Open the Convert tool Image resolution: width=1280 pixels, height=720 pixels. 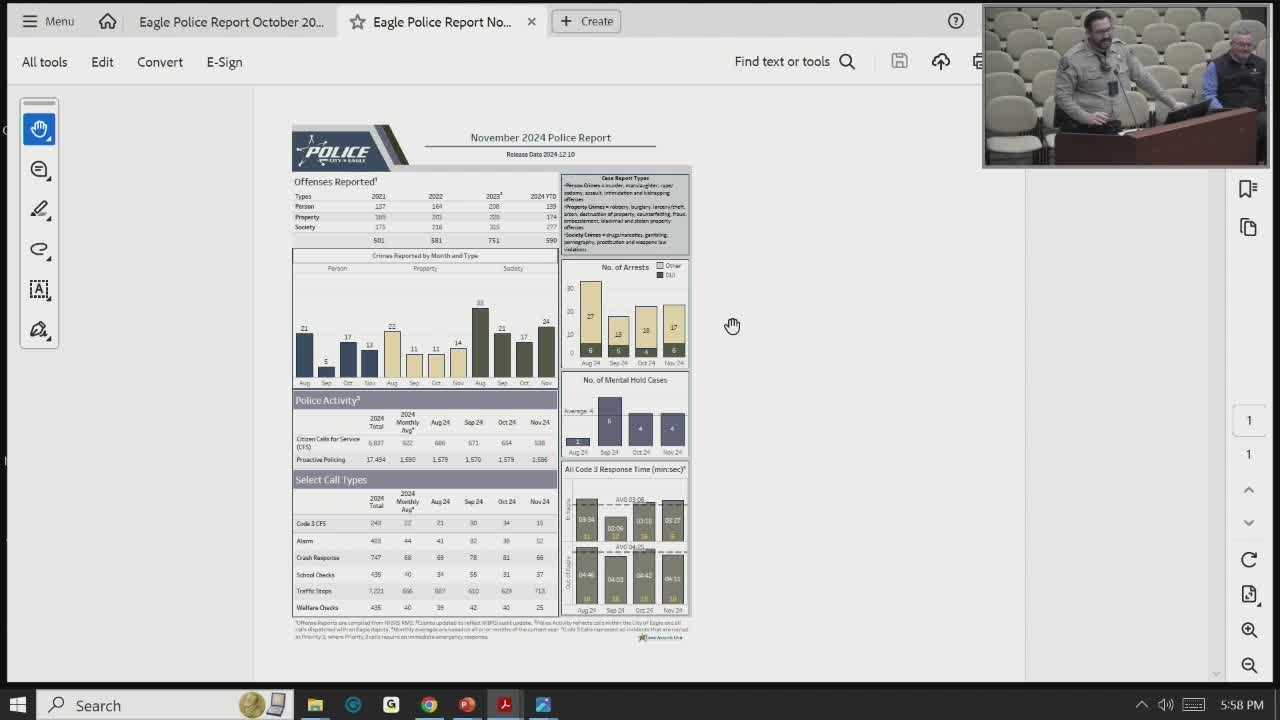pos(160,62)
